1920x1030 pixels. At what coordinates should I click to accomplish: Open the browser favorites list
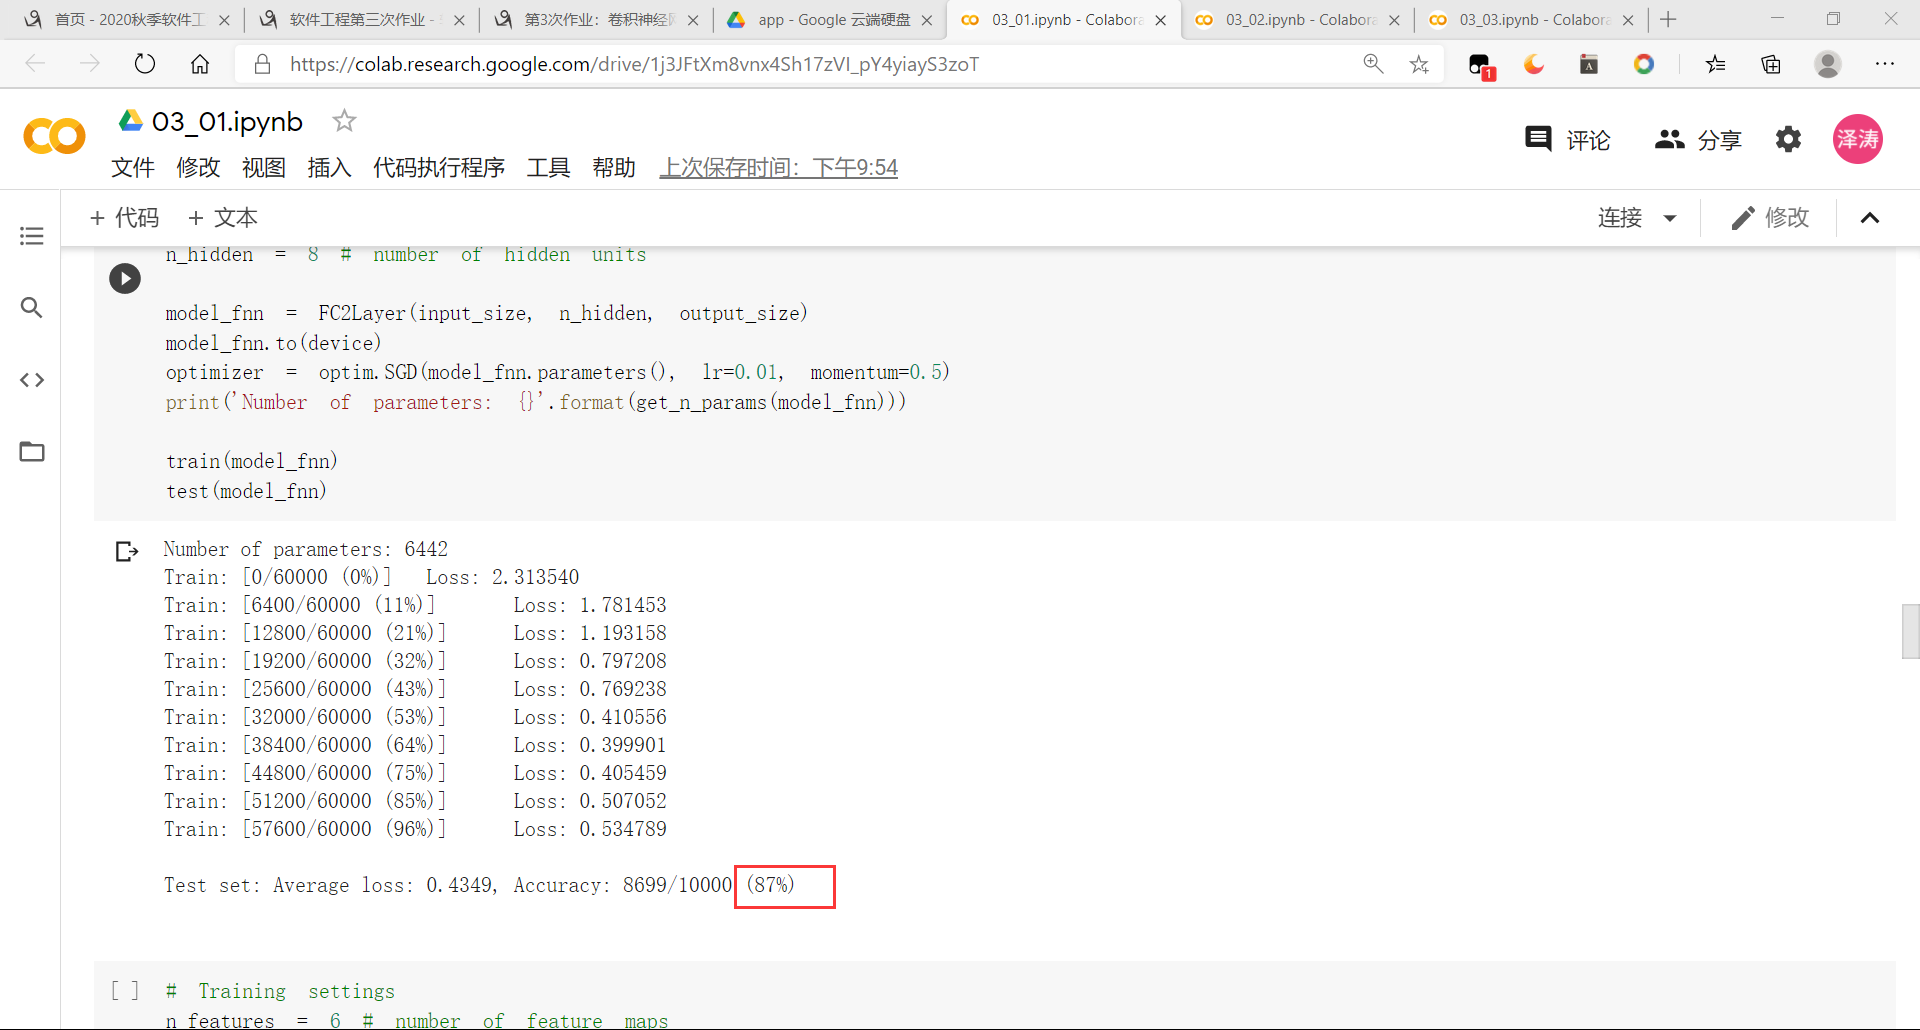[1716, 64]
